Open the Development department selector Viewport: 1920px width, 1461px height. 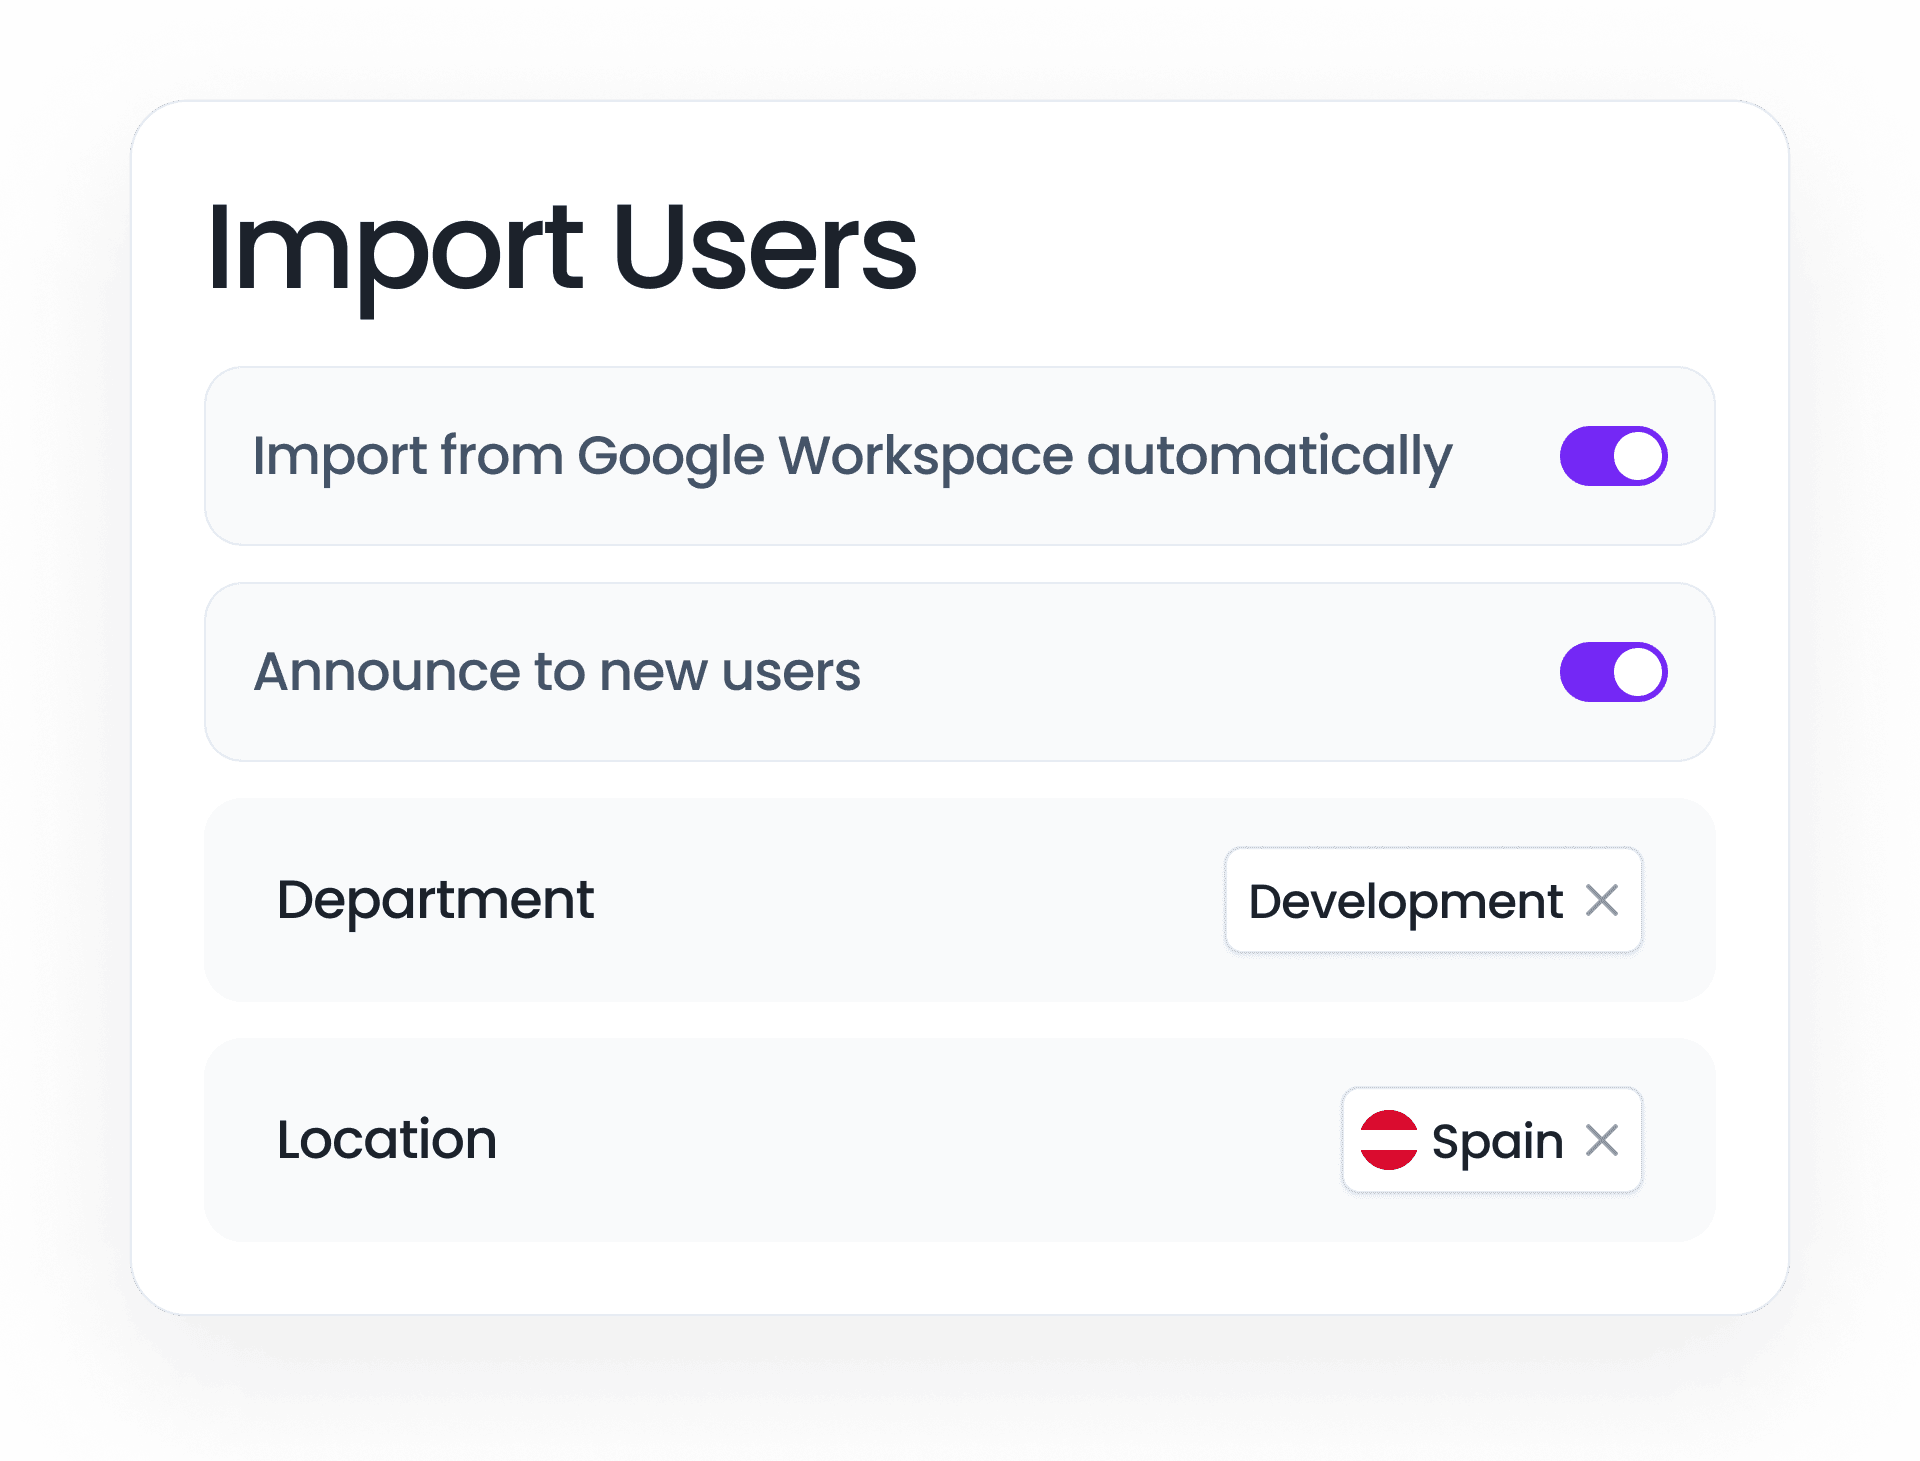pyautogui.click(x=1433, y=900)
